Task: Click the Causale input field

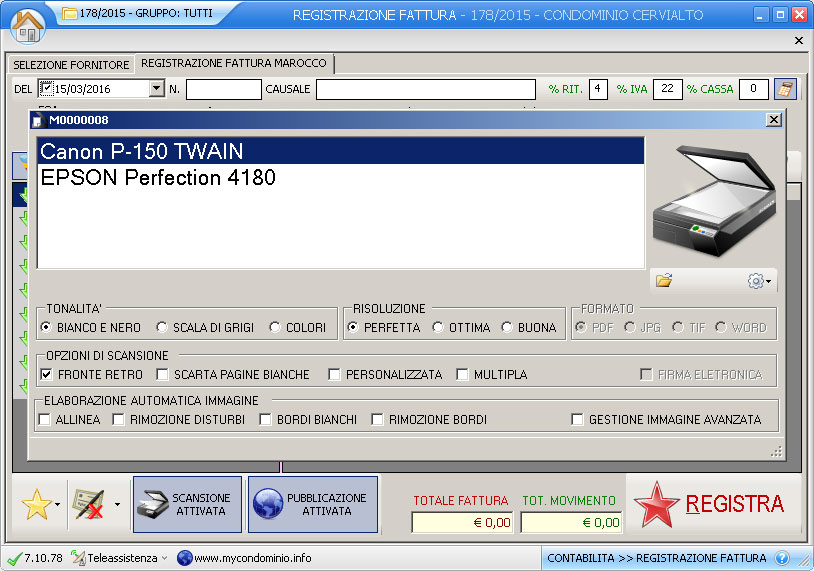Action: click(x=426, y=89)
